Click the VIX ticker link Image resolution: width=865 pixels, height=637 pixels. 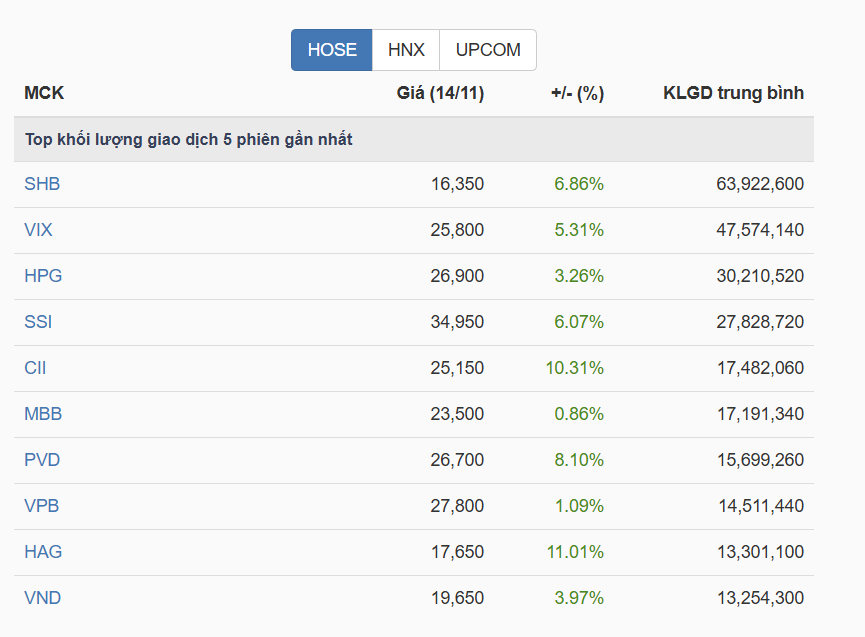[38, 230]
